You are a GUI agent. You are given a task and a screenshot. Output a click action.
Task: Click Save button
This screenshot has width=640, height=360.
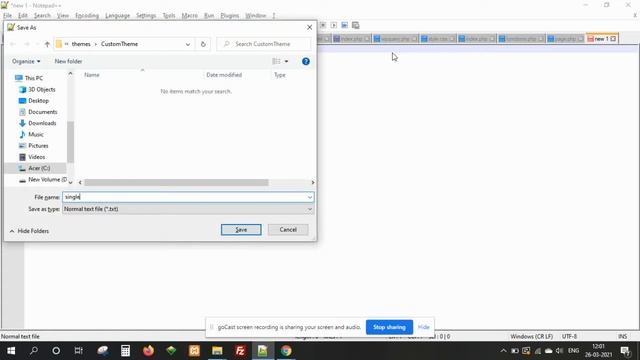[241, 230]
